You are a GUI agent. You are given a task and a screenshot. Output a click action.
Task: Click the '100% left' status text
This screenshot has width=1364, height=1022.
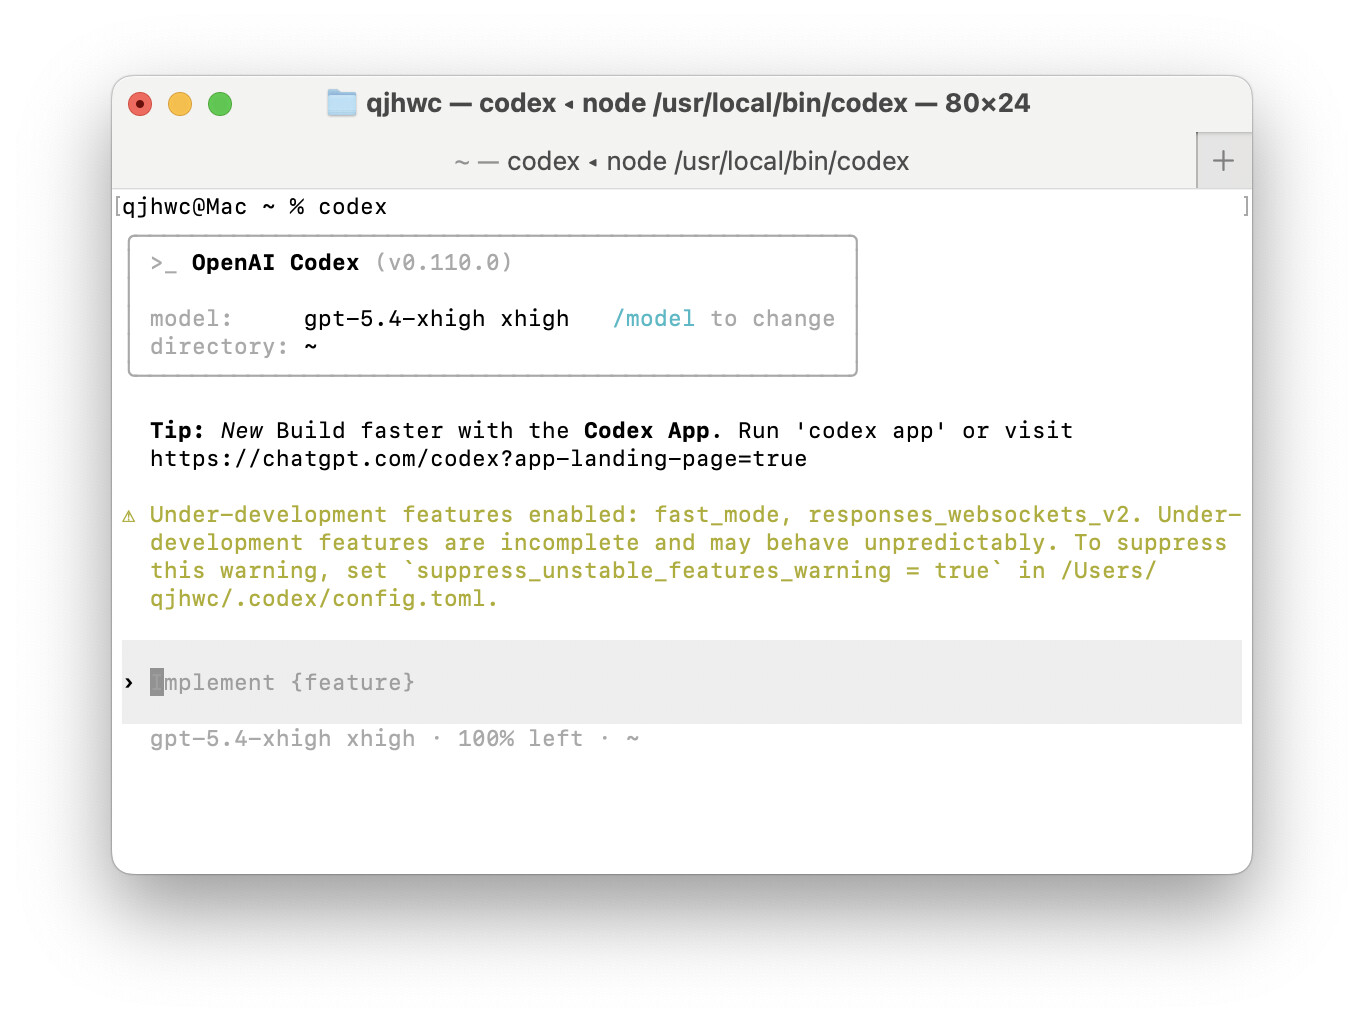tap(520, 739)
